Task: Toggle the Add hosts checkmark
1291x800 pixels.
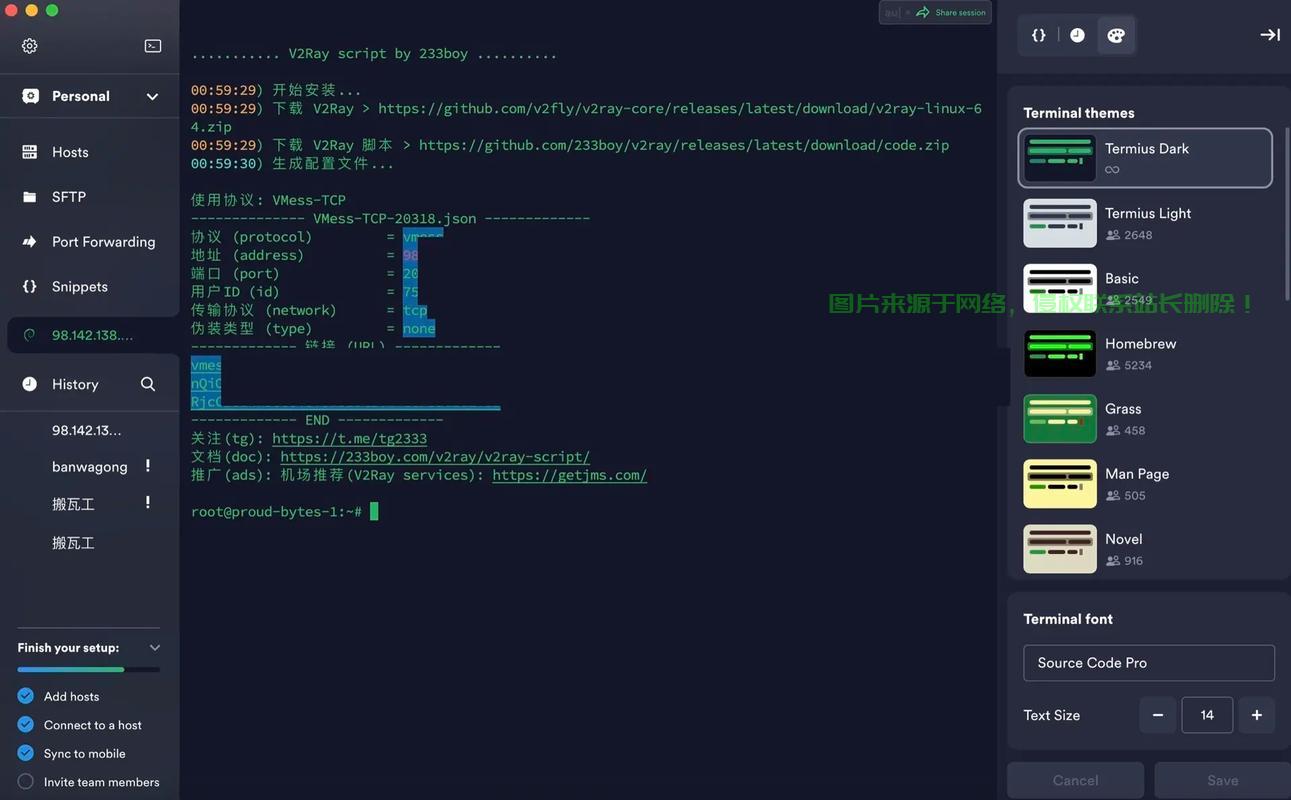Action: click(x=26, y=696)
